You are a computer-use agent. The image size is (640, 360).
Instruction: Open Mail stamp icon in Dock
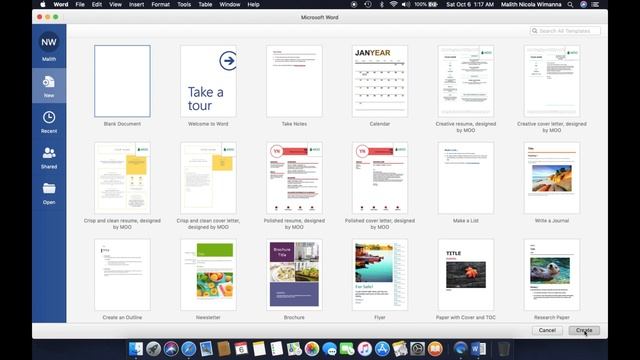point(206,349)
